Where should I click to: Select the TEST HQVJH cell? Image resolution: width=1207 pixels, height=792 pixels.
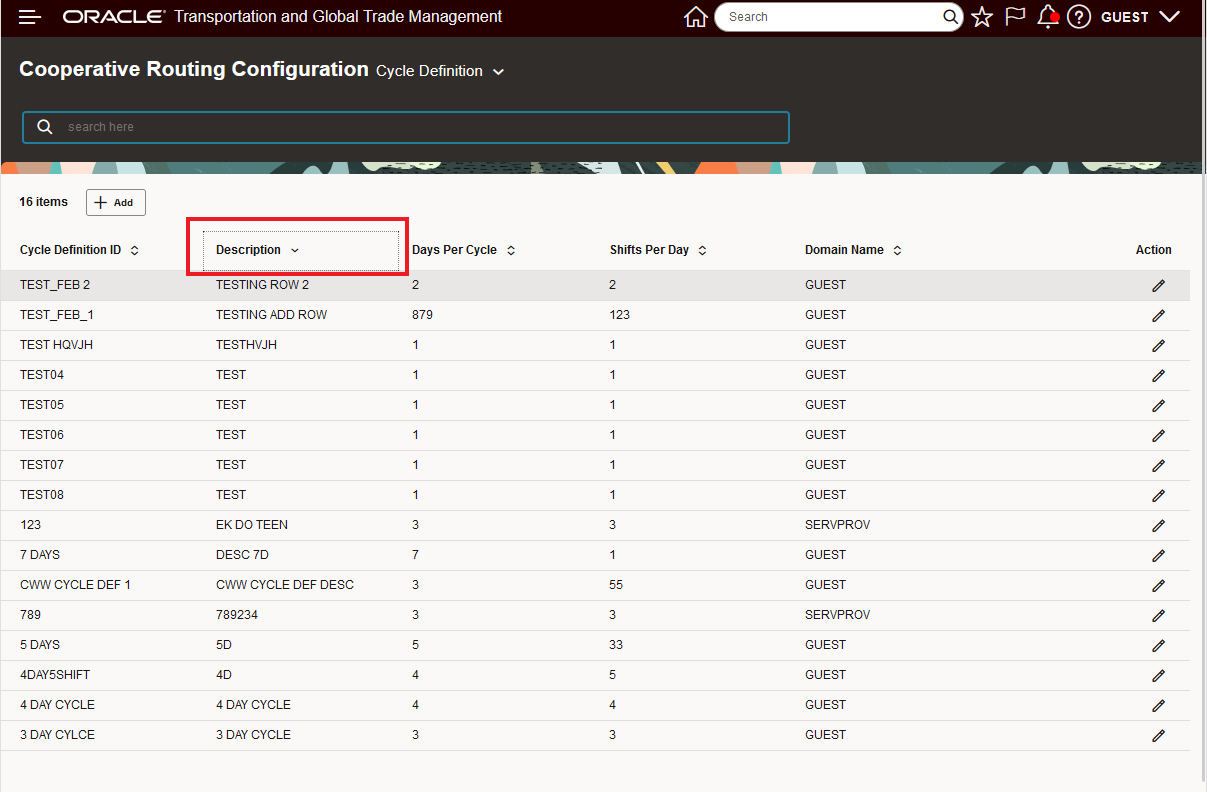(x=56, y=345)
